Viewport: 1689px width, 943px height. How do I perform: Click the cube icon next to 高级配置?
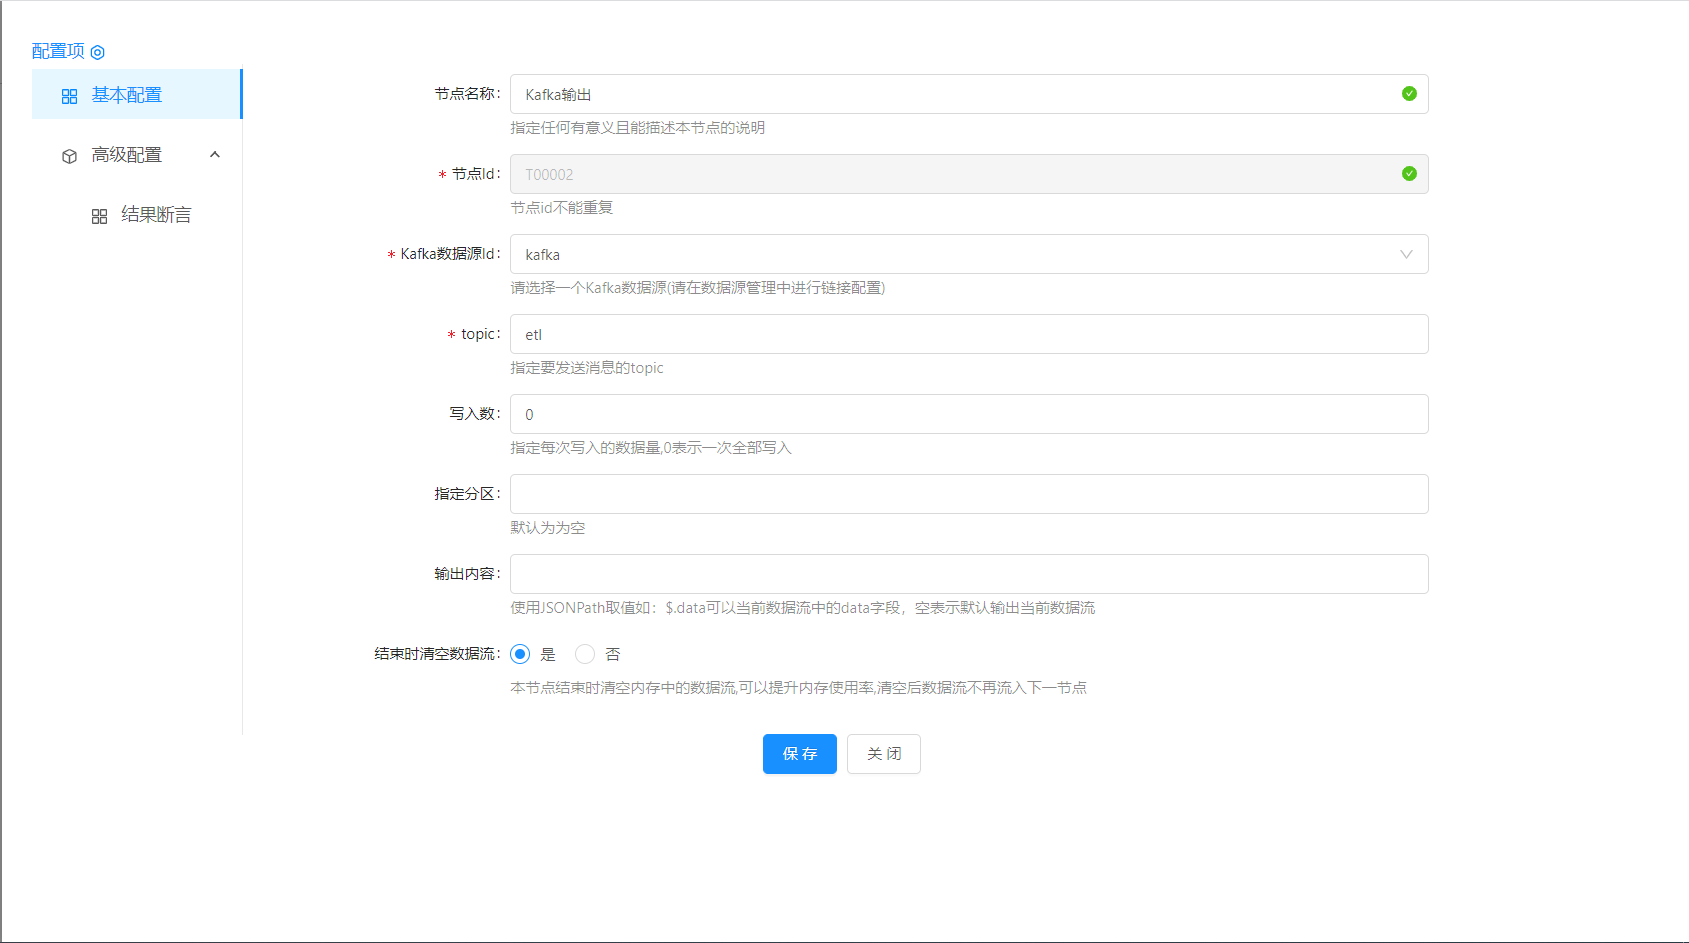tap(69, 156)
